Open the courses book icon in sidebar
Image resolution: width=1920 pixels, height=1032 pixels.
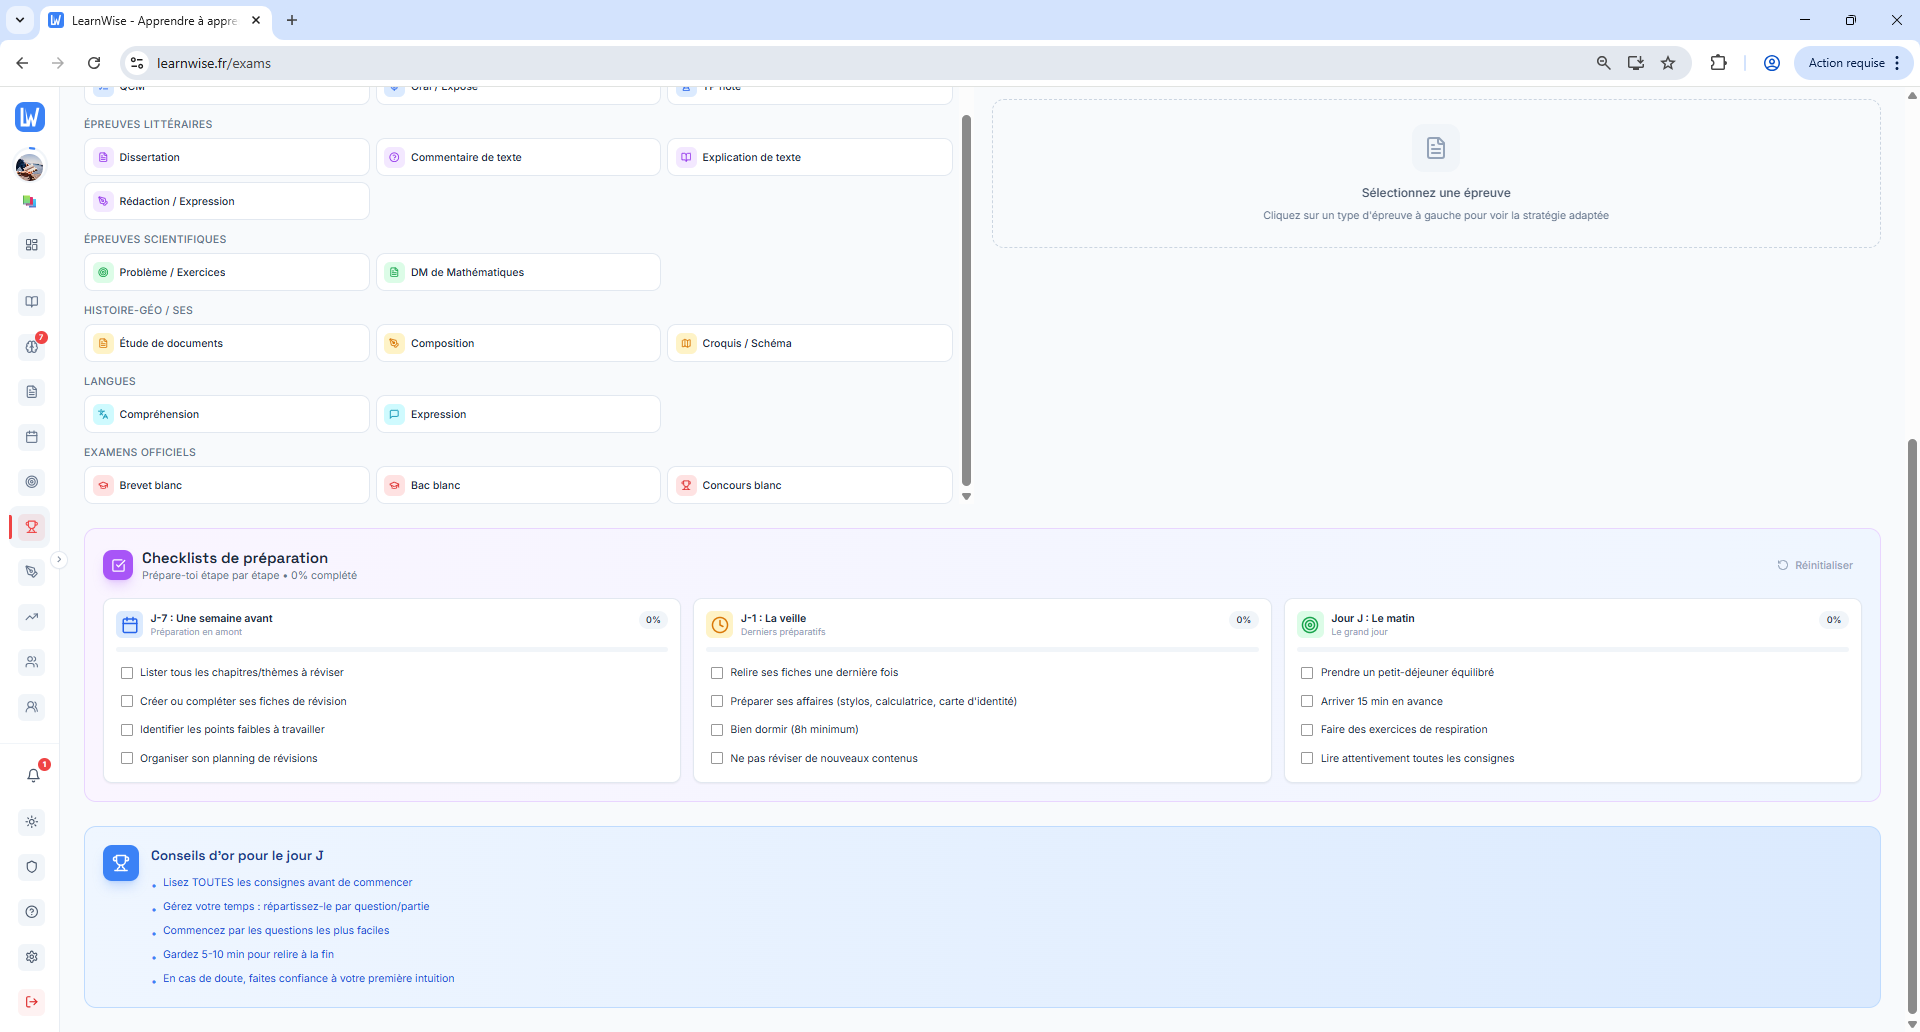click(x=31, y=301)
